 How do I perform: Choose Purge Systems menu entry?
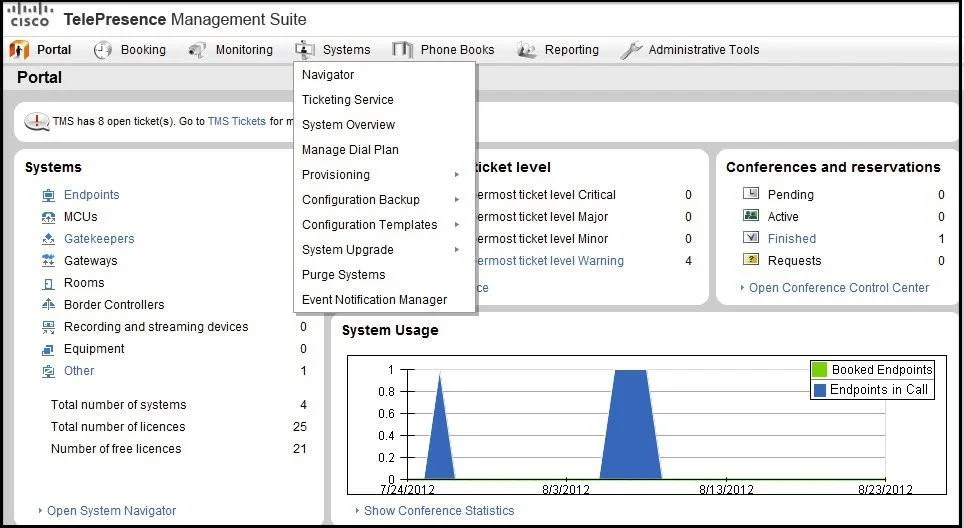[x=343, y=275]
